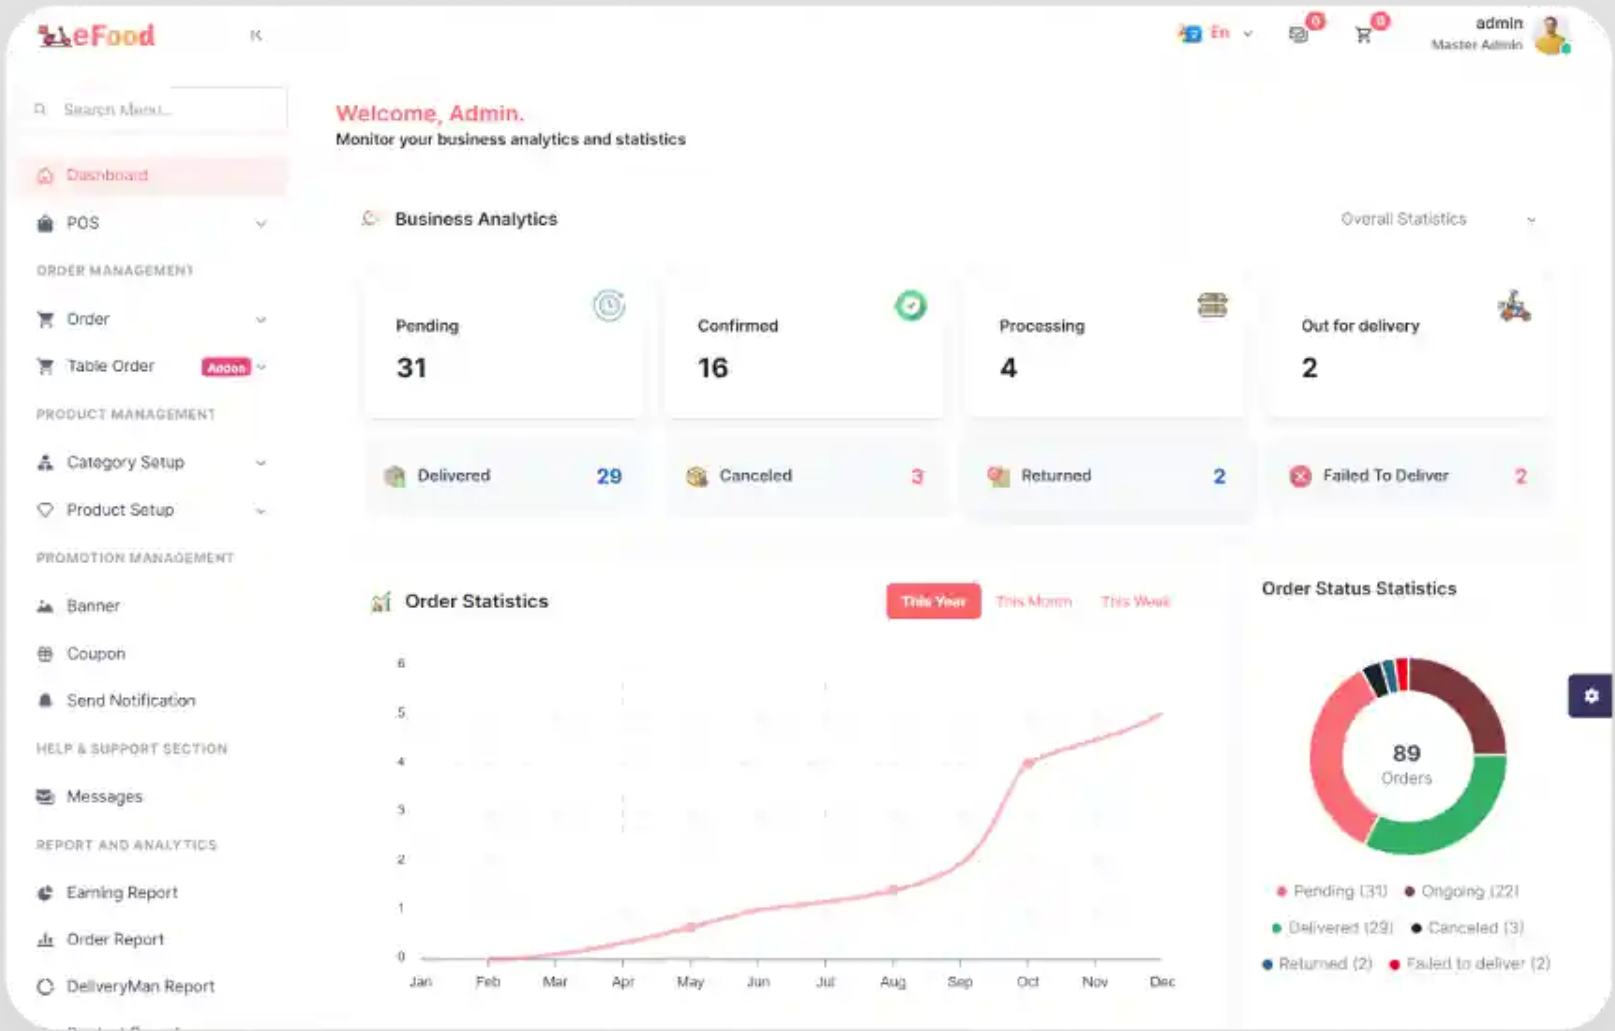Click the Delivered (29) legend item
Screen dimensions: 1615x1031
coord(1333,928)
